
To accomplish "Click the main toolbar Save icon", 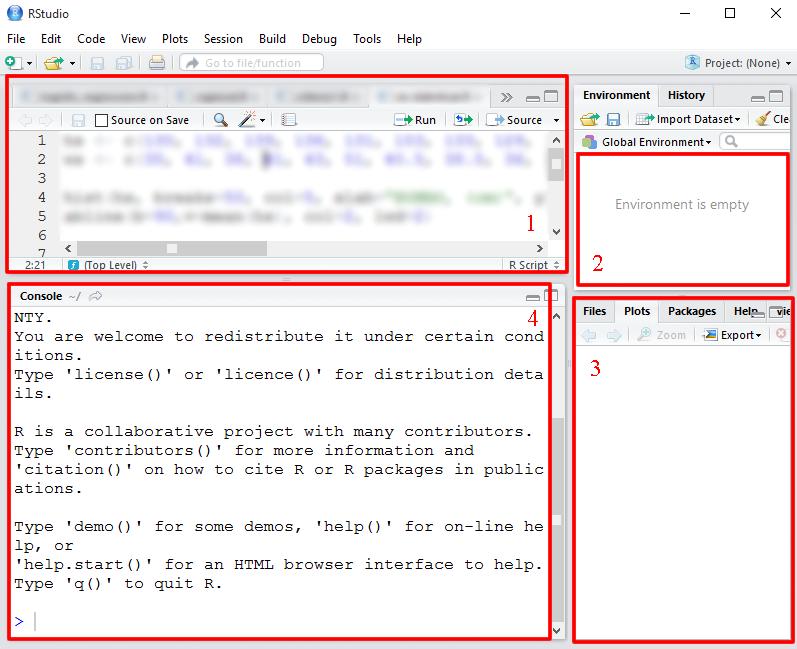I will 97,63.
